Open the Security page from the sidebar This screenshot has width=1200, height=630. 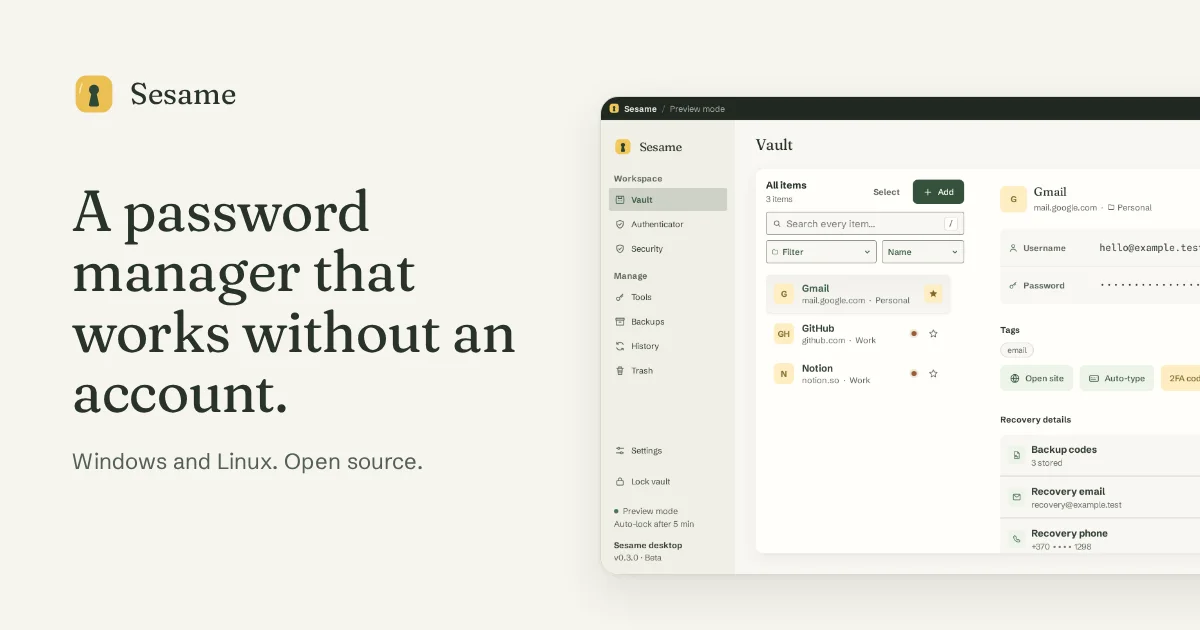(x=668, y=249)
